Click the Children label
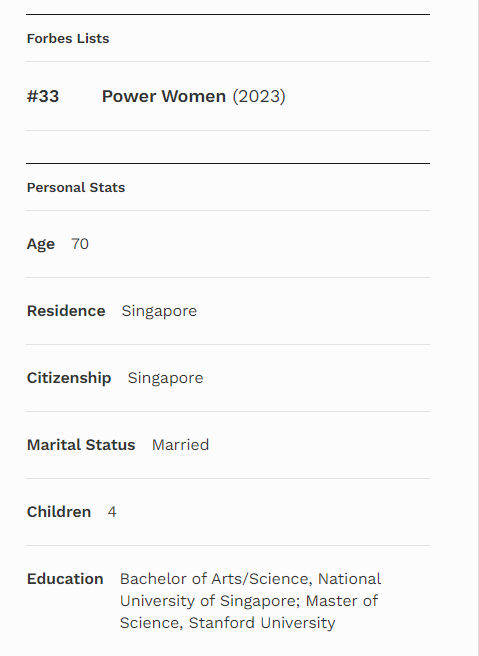This screenshot has height=656, width=479. pos(59,512)
